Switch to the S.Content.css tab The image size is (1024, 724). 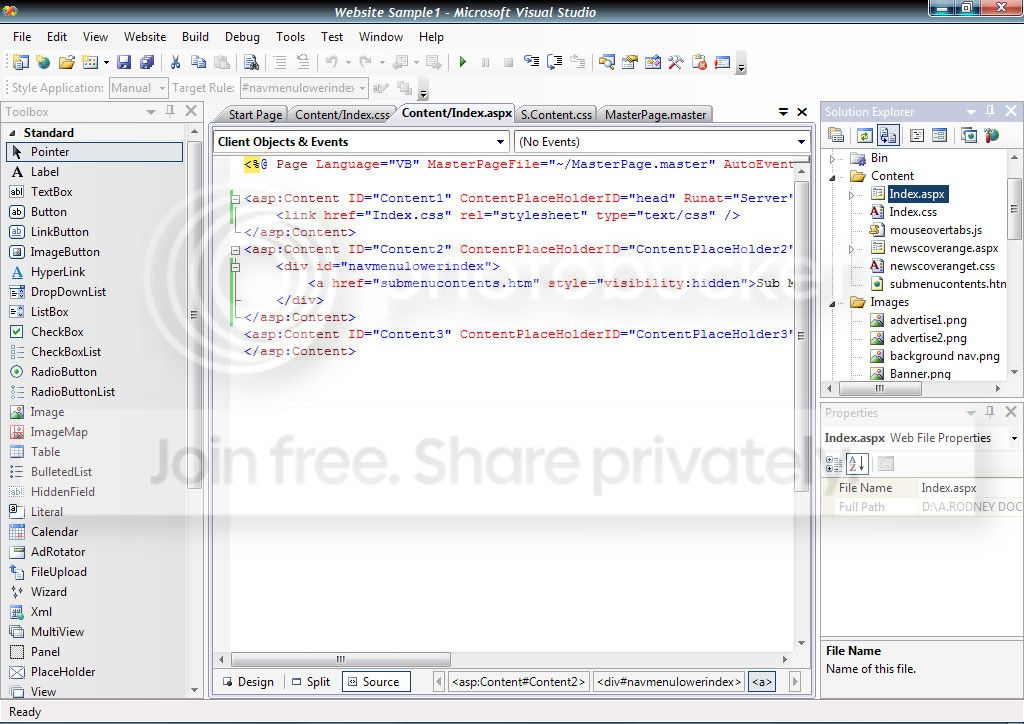click(556, 114)
